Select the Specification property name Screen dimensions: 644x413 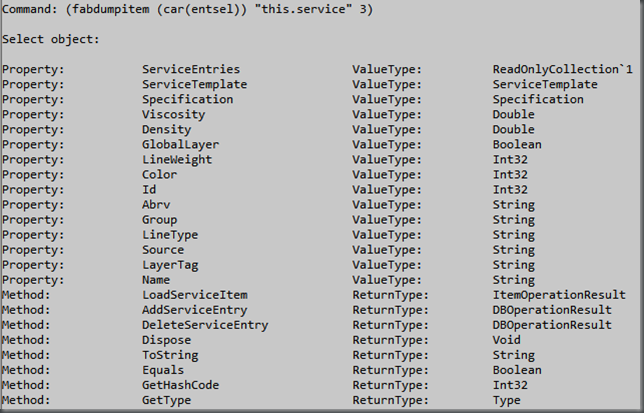point(188,99)
